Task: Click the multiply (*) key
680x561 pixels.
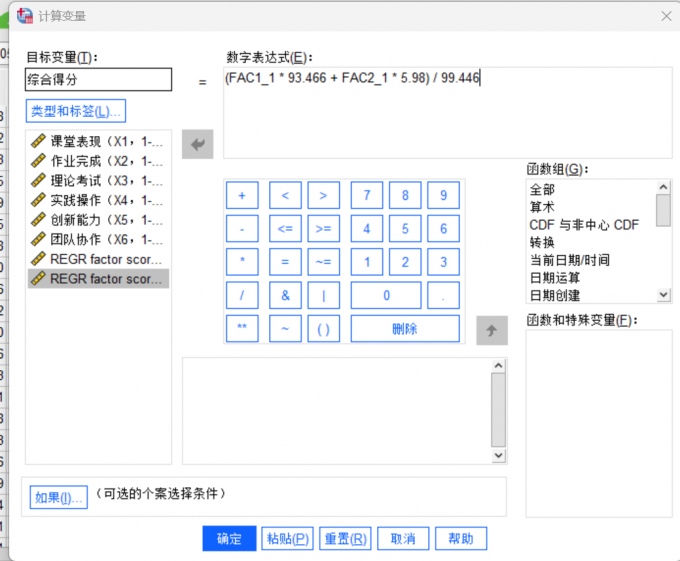Action: 242,262
